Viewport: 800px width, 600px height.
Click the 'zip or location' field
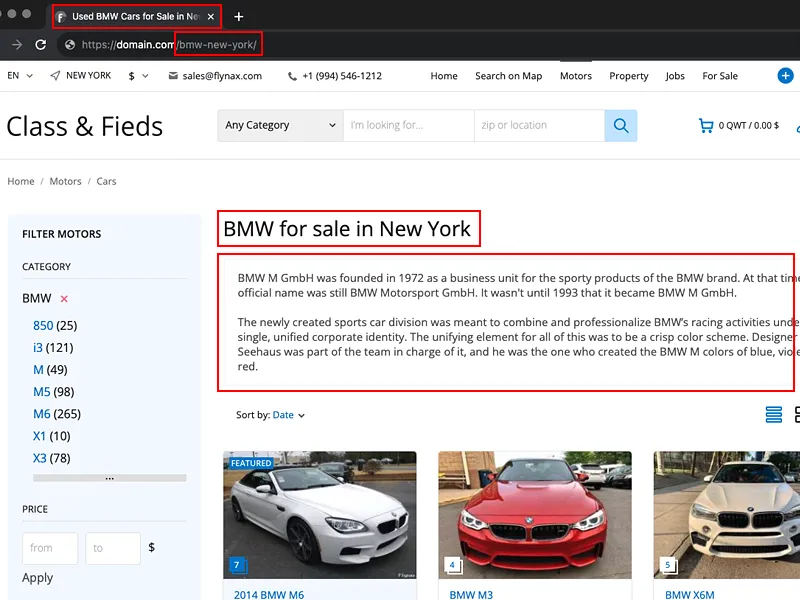[x=540, y=126]
